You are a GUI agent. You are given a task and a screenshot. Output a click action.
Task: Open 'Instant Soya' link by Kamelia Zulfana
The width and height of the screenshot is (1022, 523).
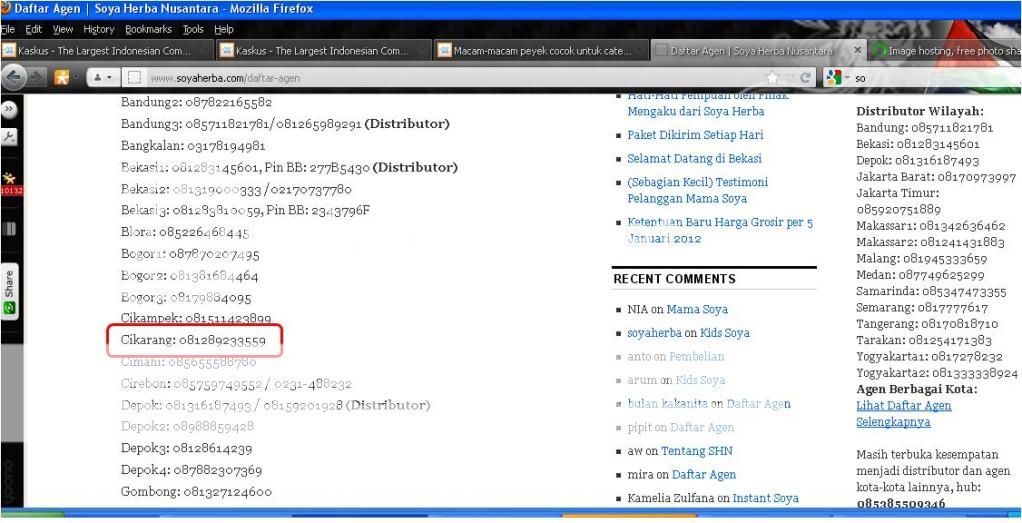point(765,498)
